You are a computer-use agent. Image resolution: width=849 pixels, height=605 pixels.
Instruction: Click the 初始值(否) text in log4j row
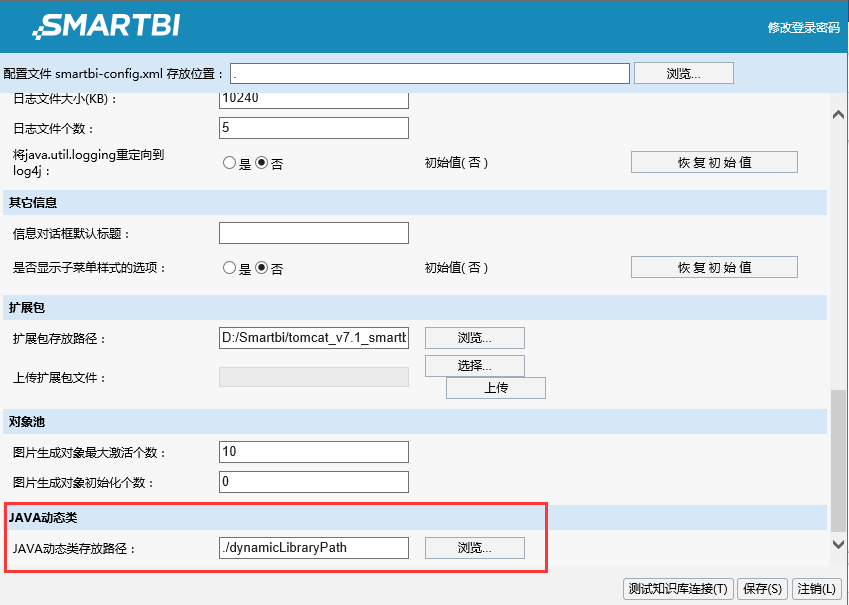click(x=456, y=162)
